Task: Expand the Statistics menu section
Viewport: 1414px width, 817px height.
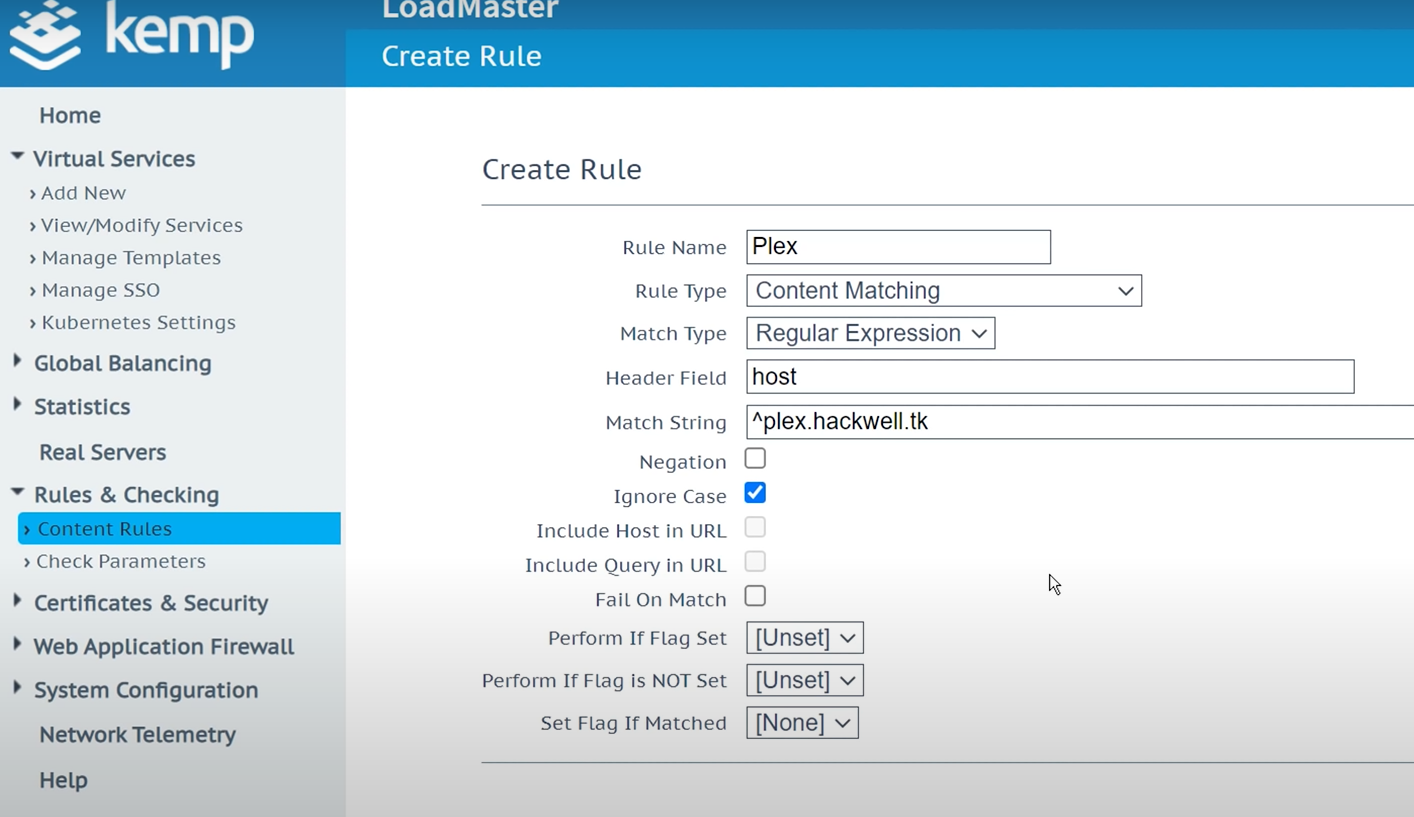Action: tap(17, 405)
